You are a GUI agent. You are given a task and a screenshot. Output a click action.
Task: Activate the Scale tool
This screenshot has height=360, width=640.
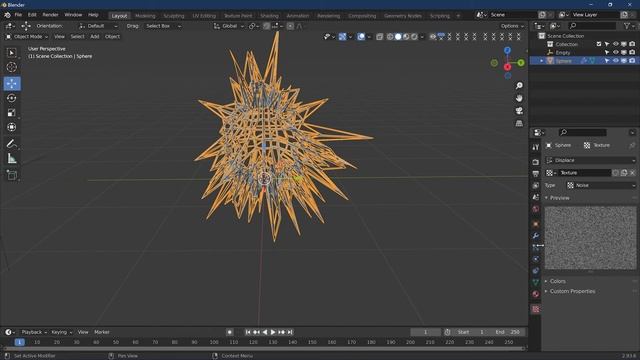coord(11,113)
